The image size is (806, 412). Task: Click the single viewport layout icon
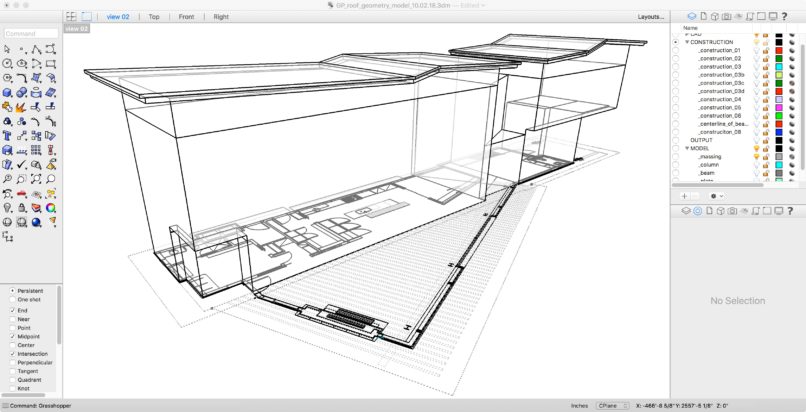86,17
